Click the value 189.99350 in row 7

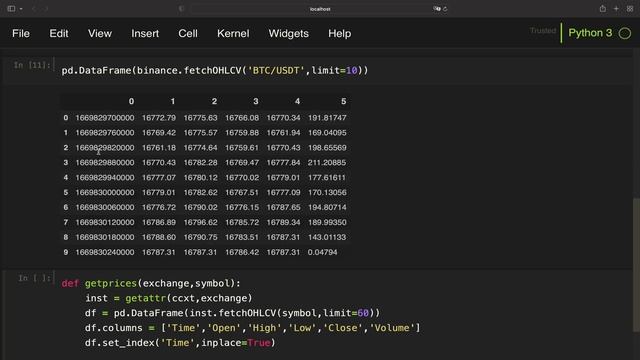coord(327,222)
